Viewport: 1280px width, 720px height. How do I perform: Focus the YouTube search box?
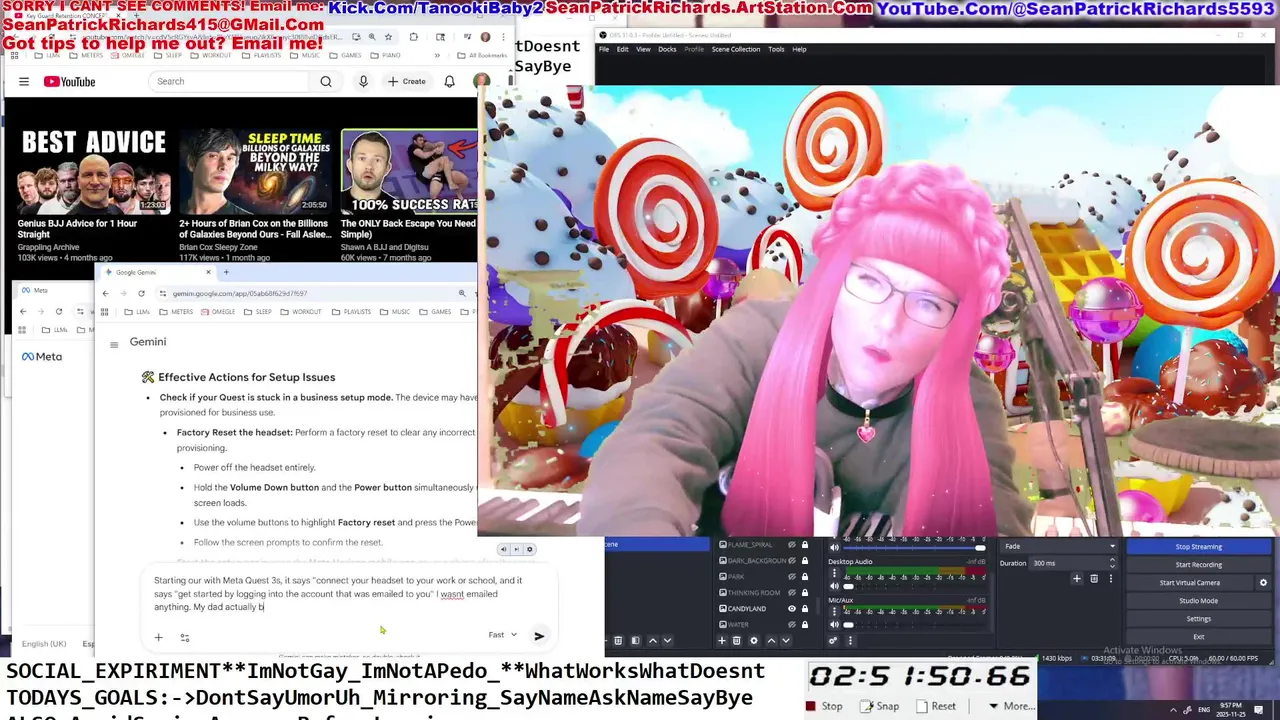[230, 82]
